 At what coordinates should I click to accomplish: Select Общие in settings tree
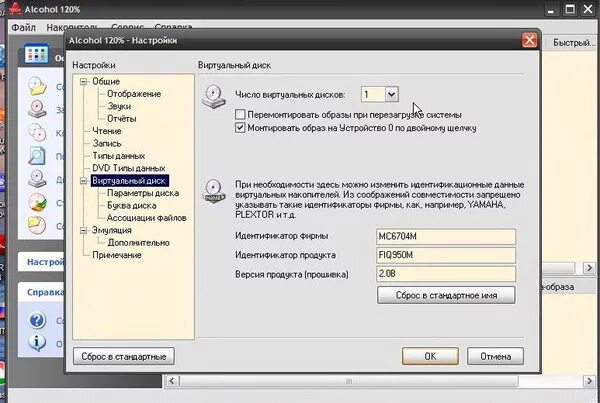pyautogui.click(x=106, y=82)
